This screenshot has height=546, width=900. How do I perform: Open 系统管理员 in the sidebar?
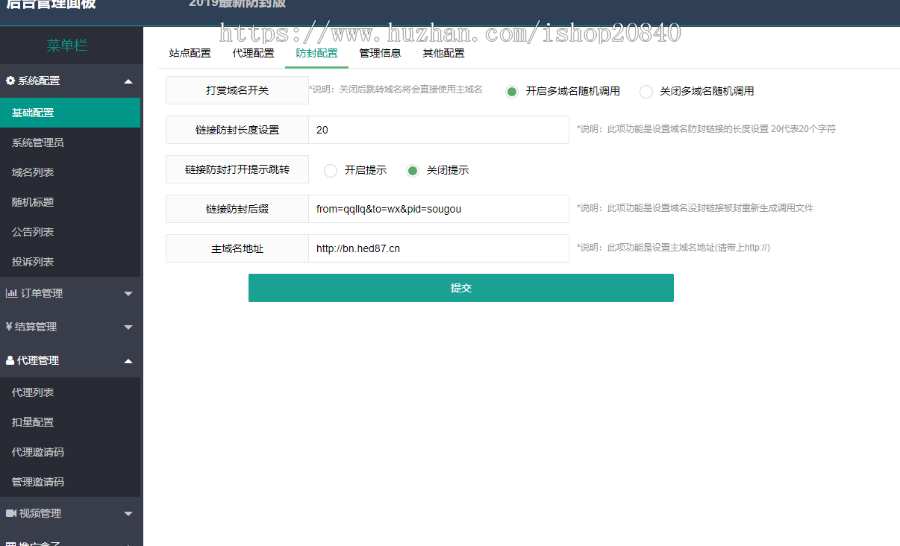point(70,142)
